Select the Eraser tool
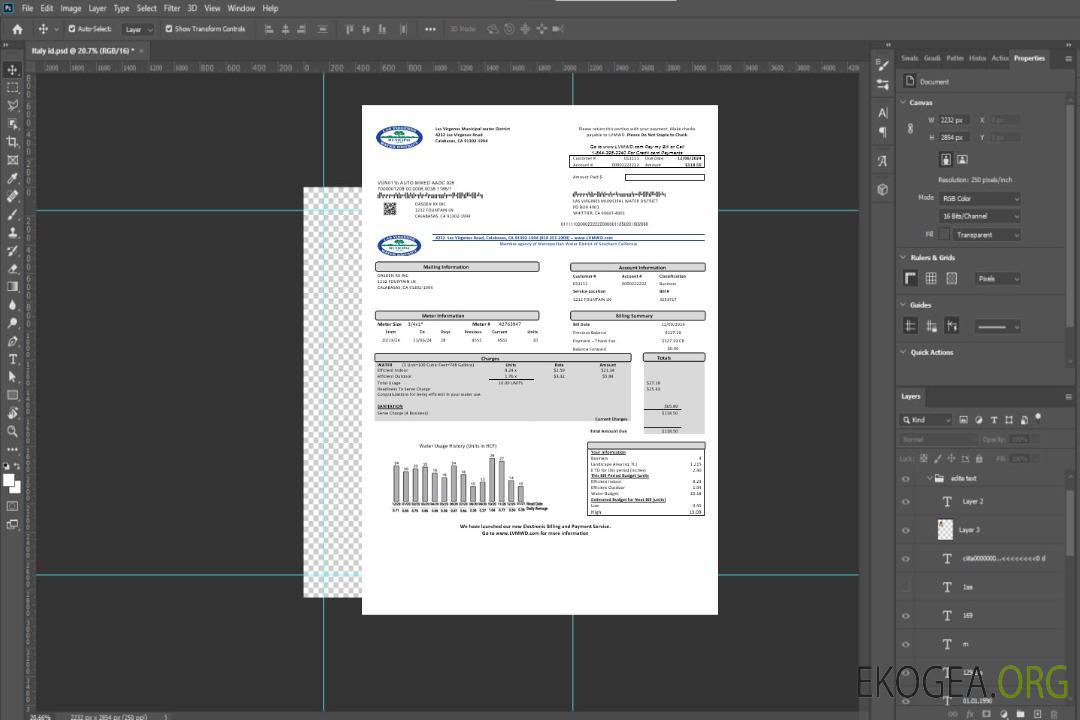1080x720 pixels. click(12, 269)
